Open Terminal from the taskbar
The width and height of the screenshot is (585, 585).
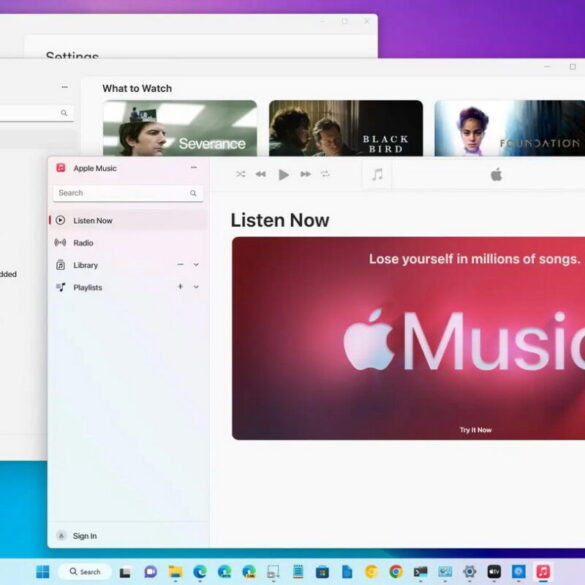(420, 572)
